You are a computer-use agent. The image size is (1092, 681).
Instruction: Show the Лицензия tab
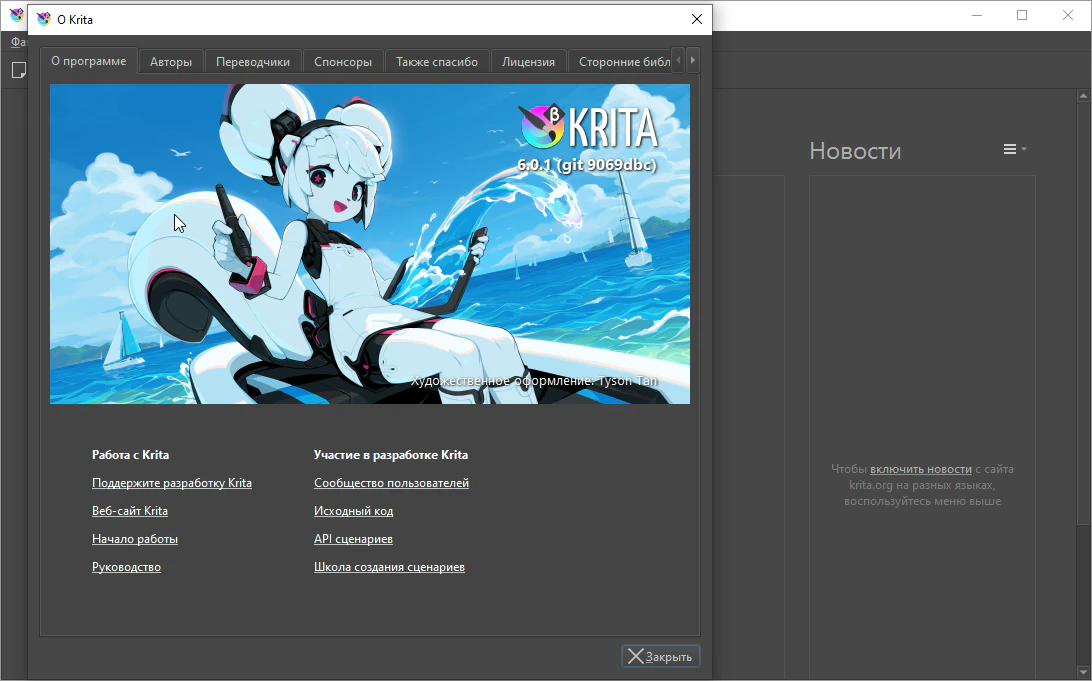tap(528, 62)
